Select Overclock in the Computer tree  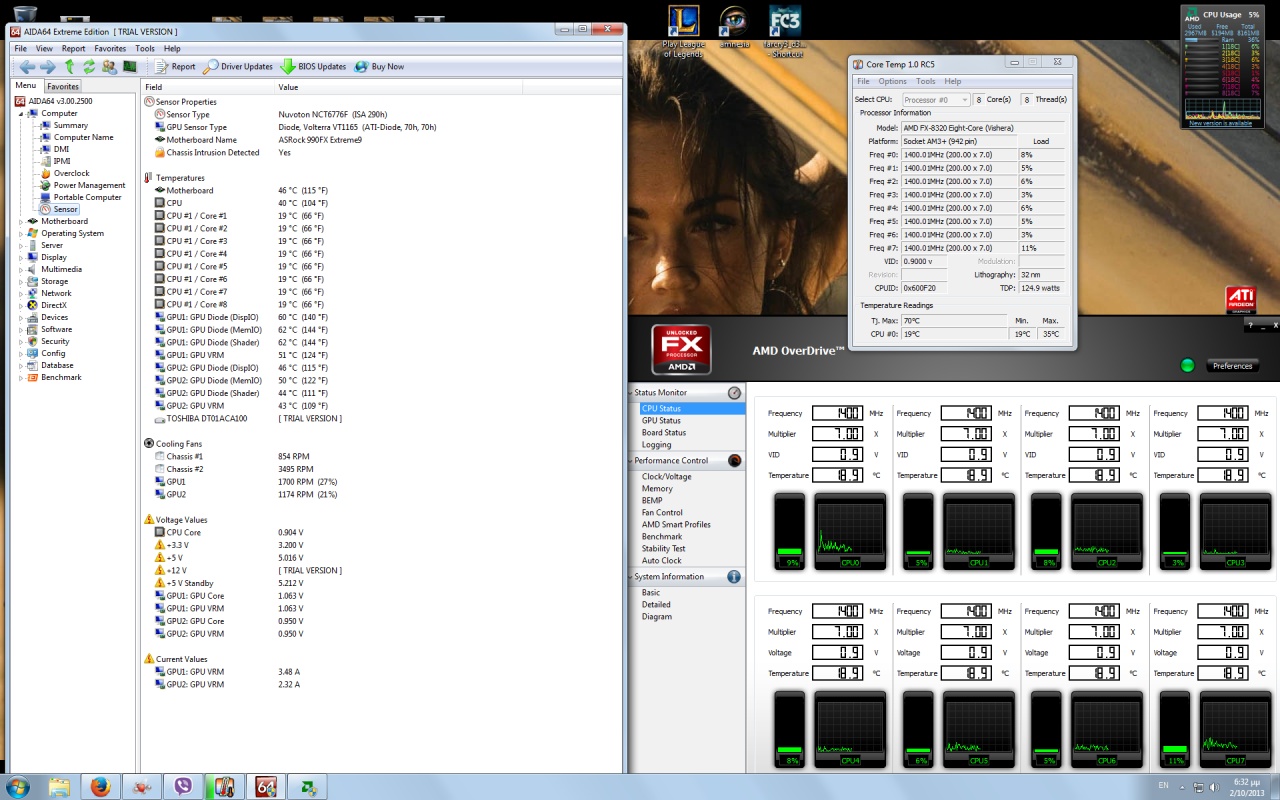71,173
